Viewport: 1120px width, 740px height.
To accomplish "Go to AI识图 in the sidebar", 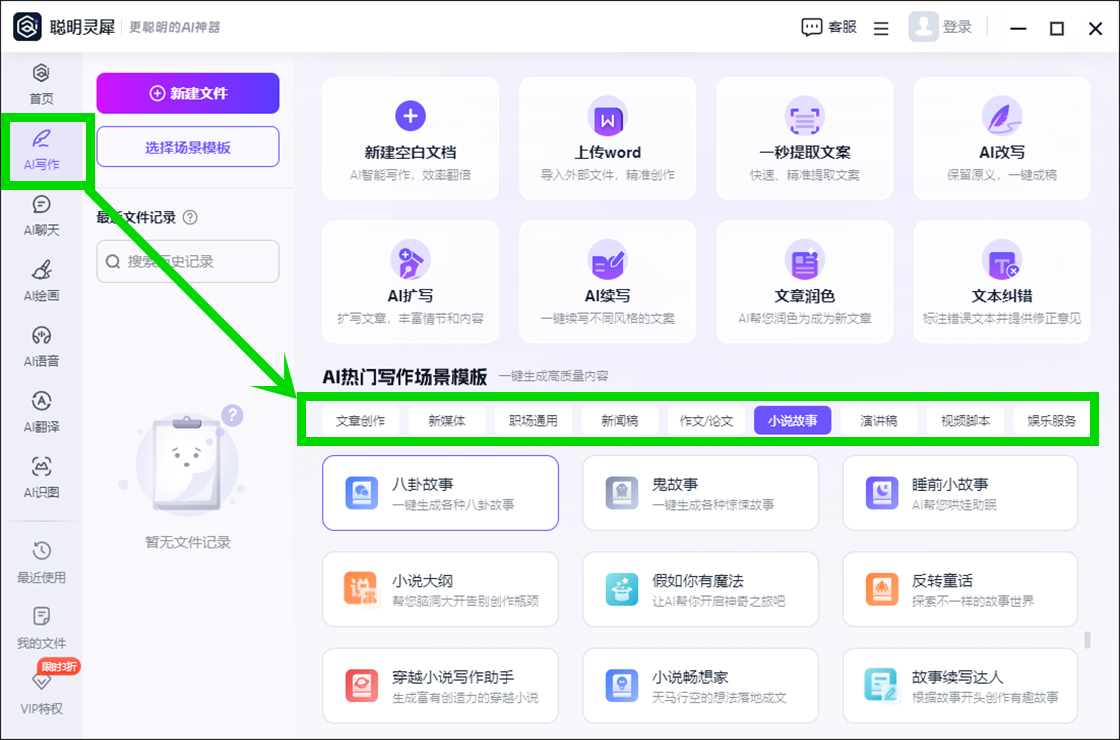I will point(41,477).
